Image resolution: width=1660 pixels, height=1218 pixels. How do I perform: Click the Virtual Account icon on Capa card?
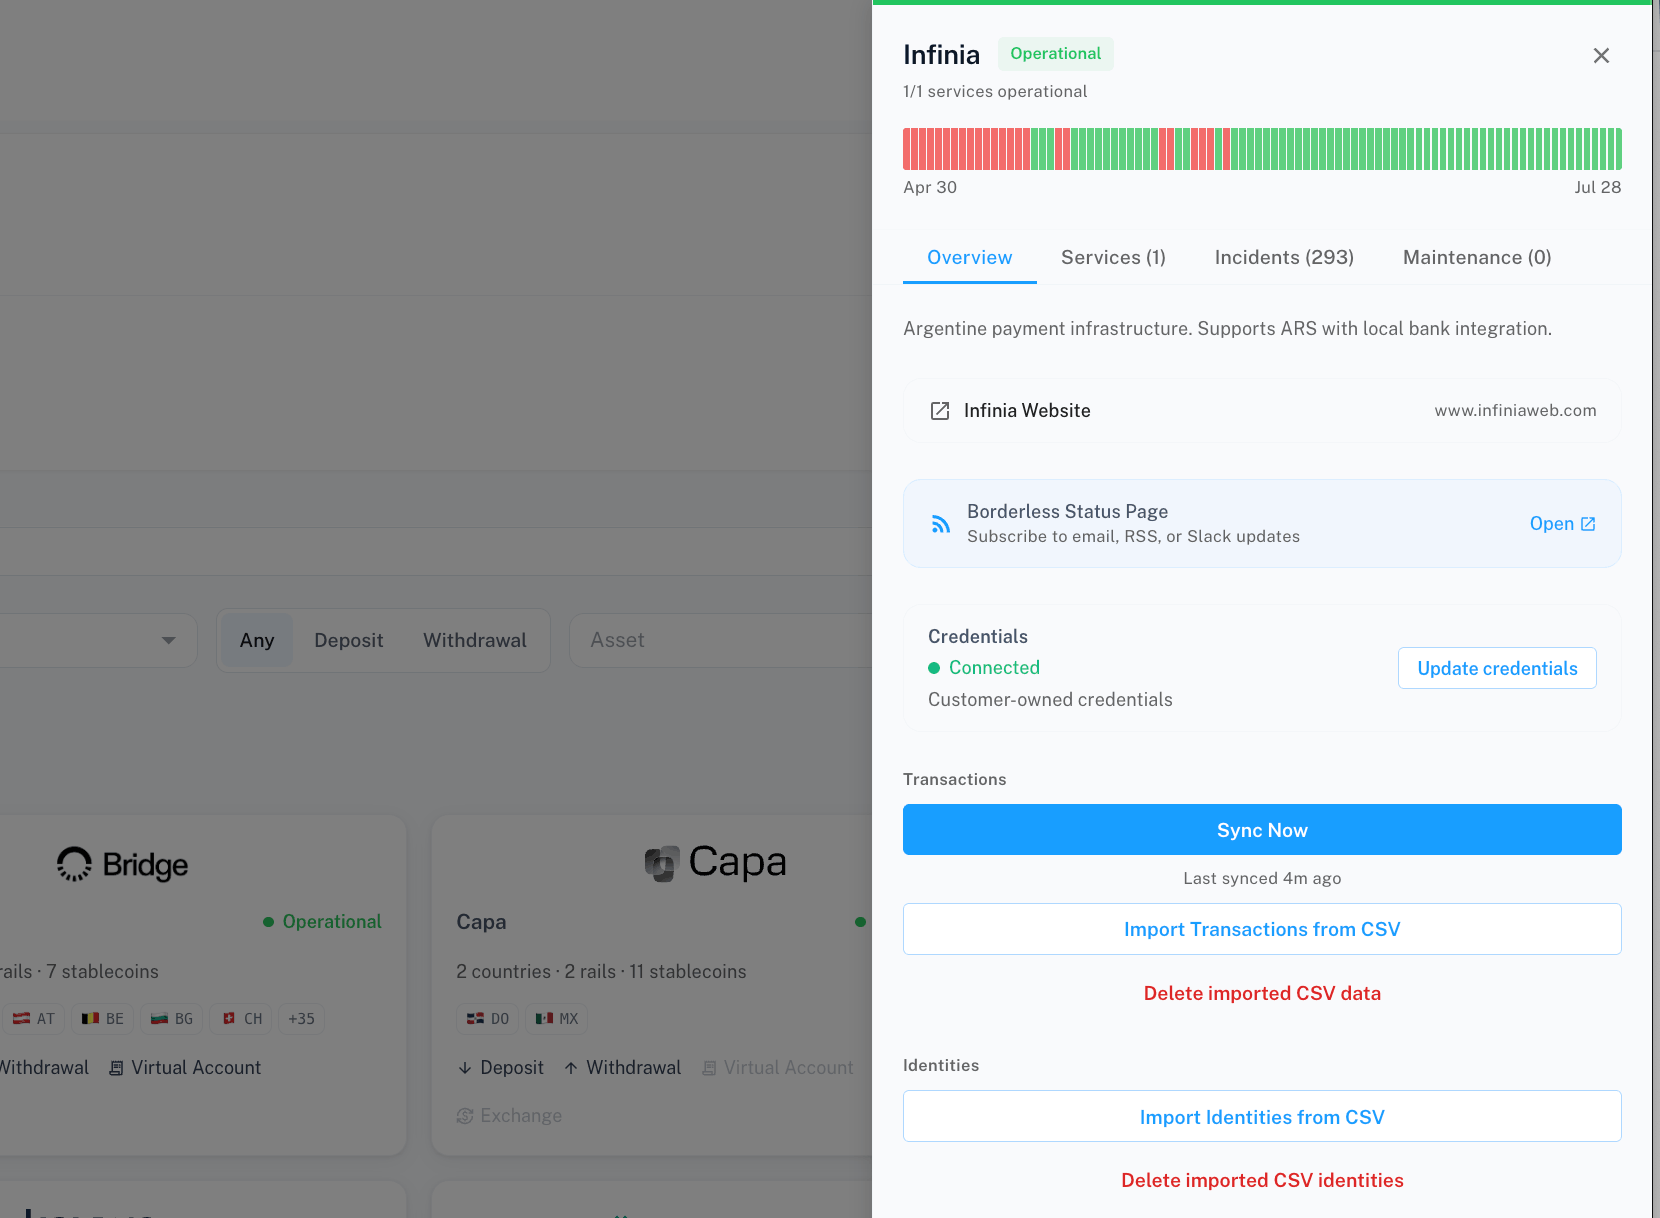709,1068
